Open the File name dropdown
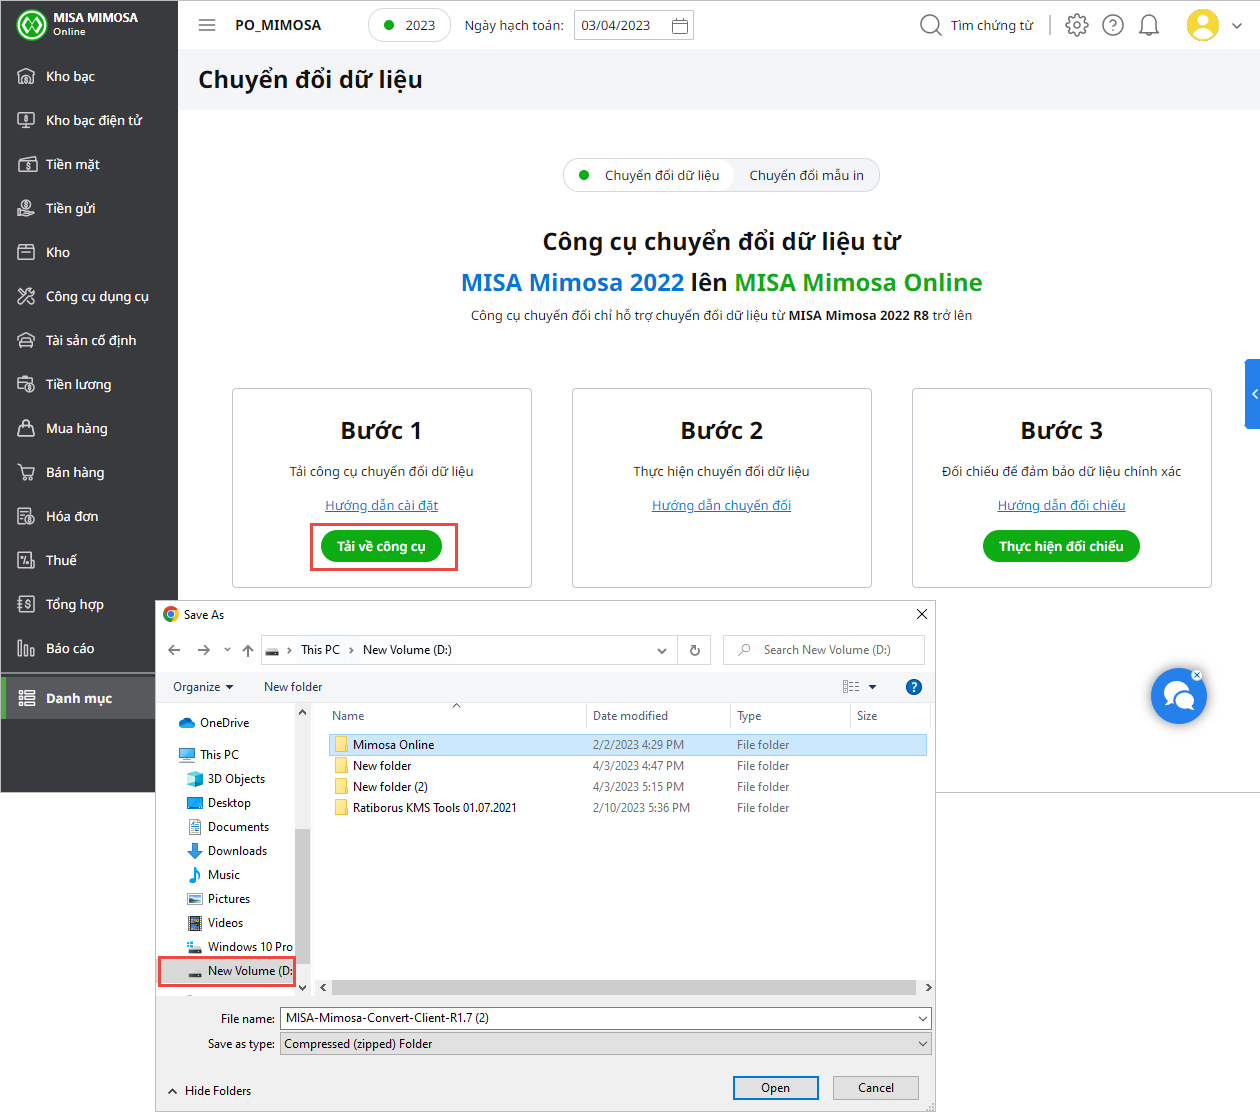 click(x=922, y=1018)
